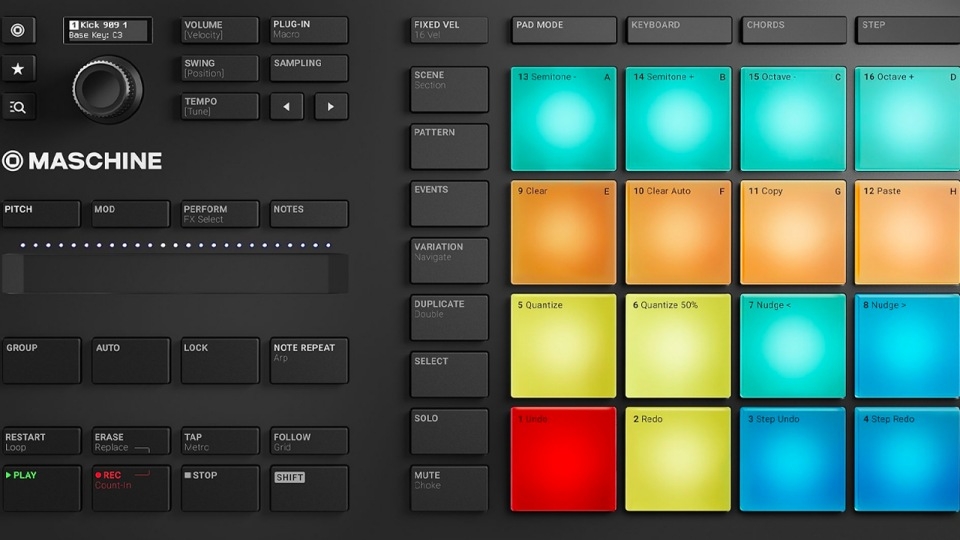This screenshot has height=540, width=960.
Task: Select the VARIATION Navigate button
Action: click(449, 261)
